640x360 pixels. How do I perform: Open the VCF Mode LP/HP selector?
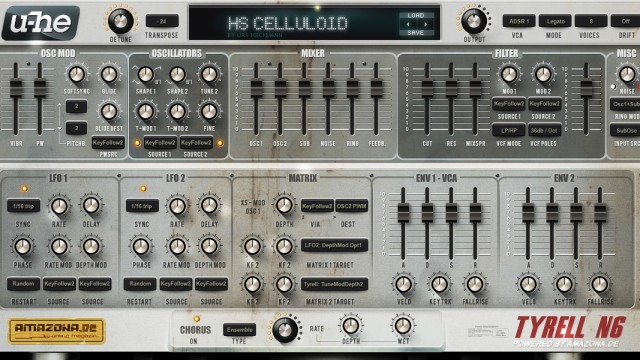(509, 131)
